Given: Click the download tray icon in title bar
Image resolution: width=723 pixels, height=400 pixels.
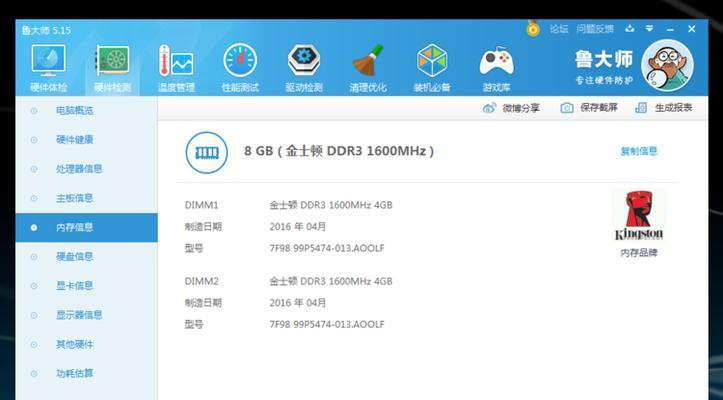Looking at the screenshot, I should [629, 29].
